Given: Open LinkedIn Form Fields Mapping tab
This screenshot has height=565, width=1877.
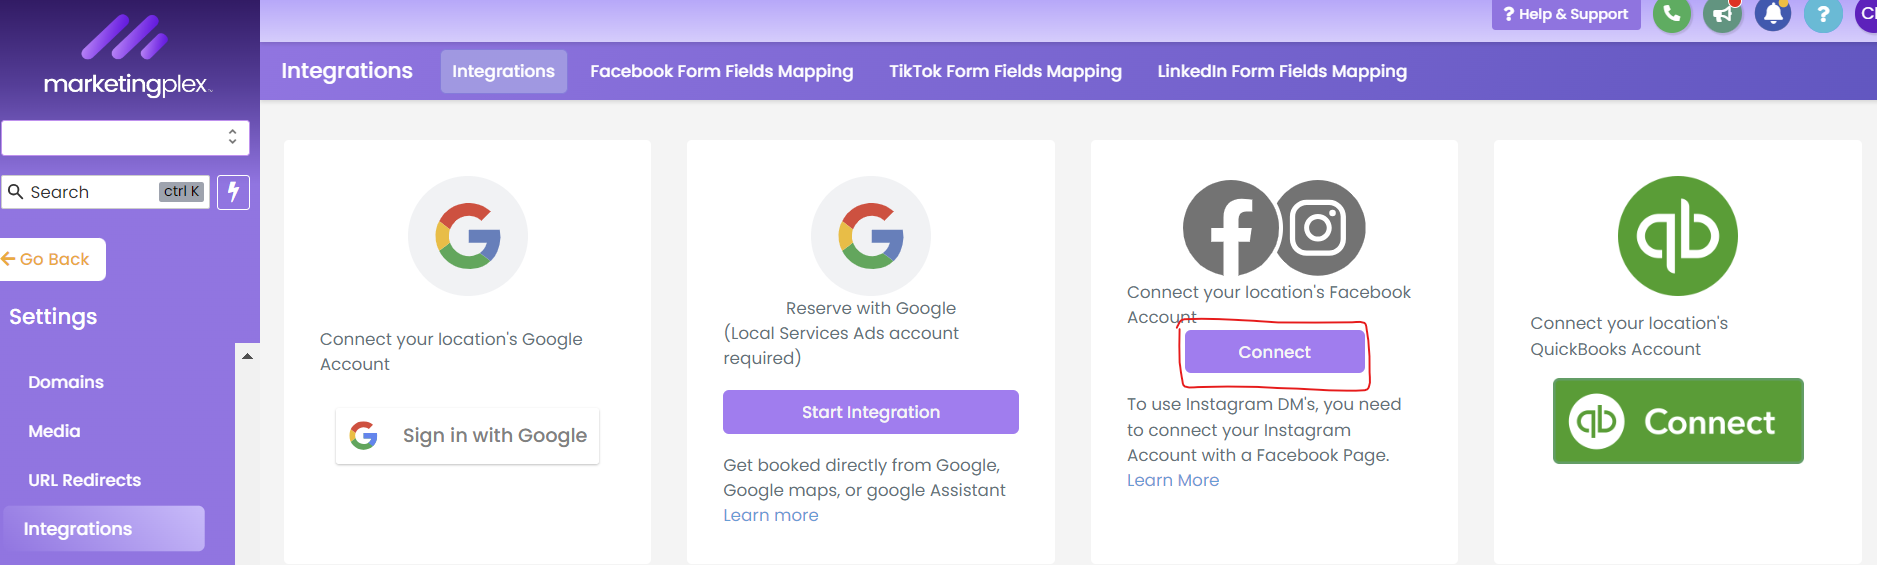Looking at the screenshot, I should click(x=1282, y=71).
